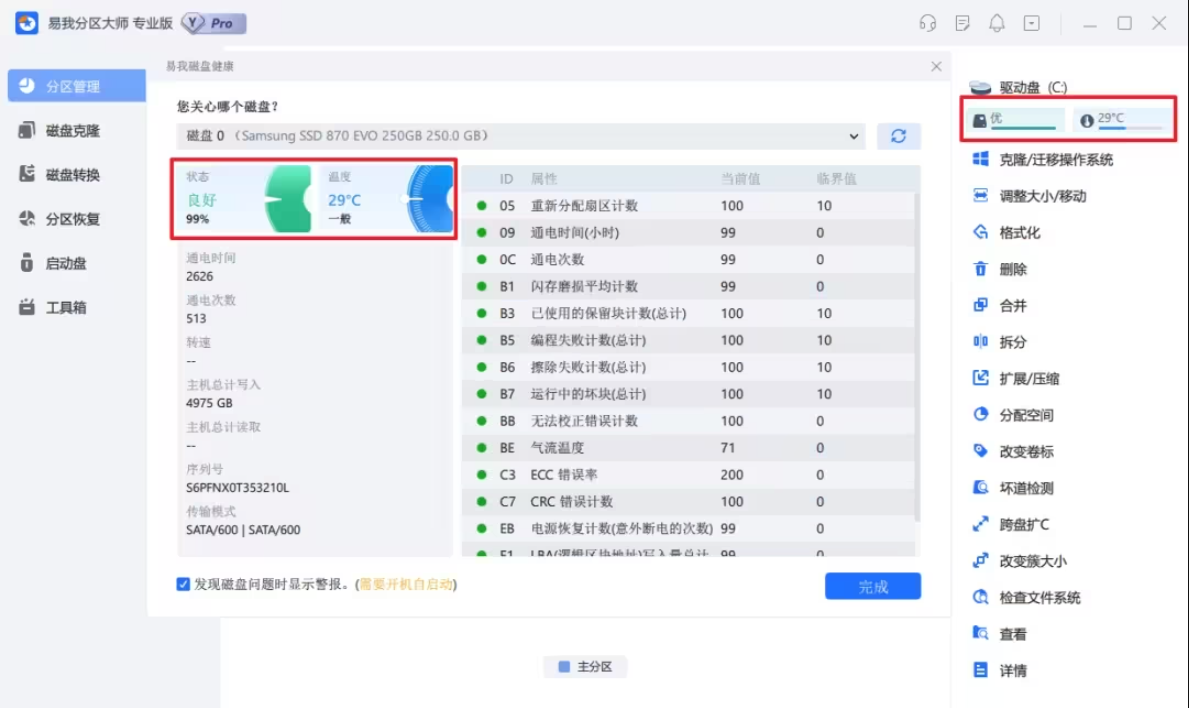Select row 09 通电时间(小时)
The width and height of the screenshot is (1189, 708).
[x=689, y=233]
